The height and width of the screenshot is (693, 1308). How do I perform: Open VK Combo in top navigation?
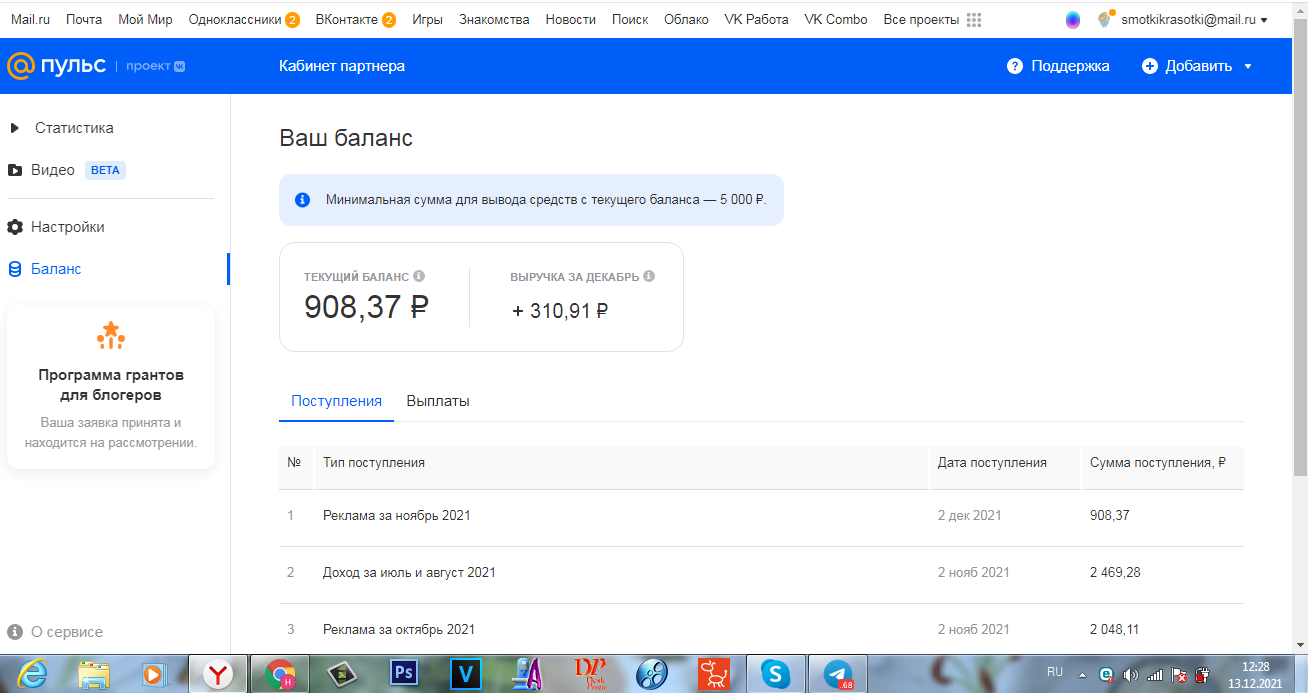point(836,19)
